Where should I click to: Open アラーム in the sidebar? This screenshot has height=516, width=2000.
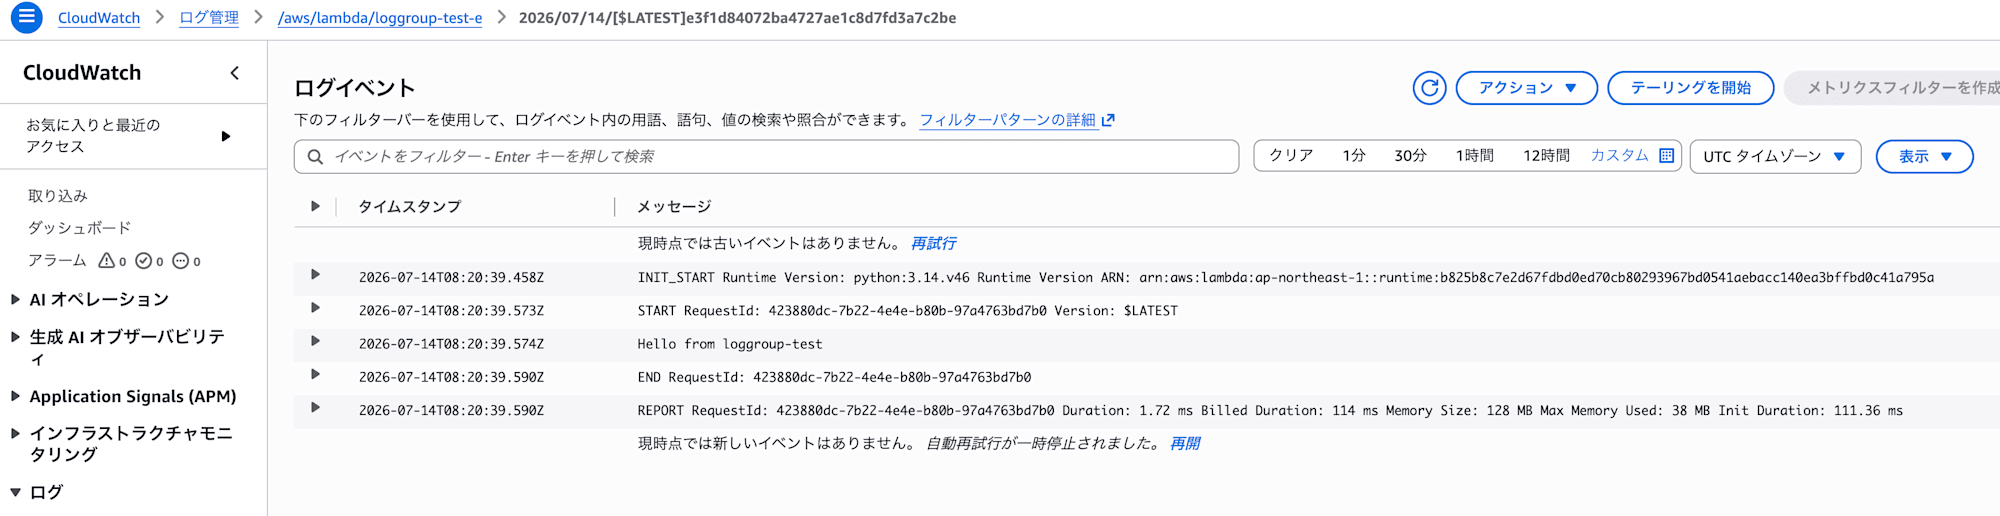point(57,260)
